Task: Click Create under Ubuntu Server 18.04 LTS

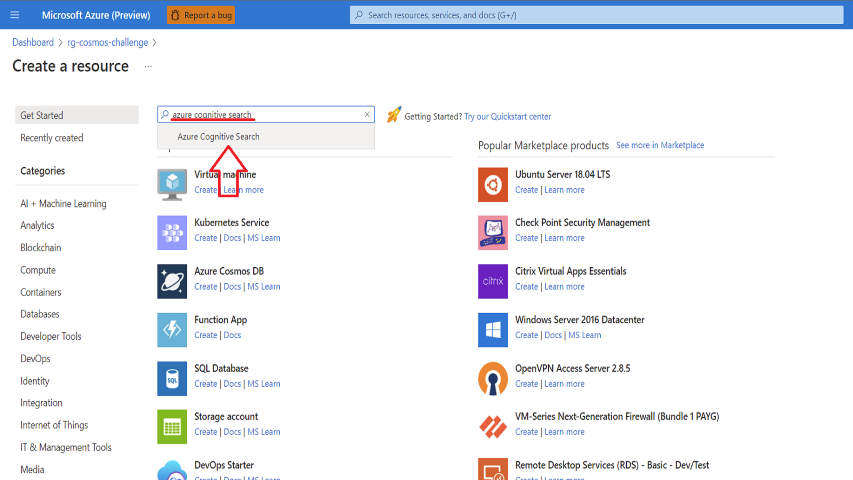Action: click(527, 190)
